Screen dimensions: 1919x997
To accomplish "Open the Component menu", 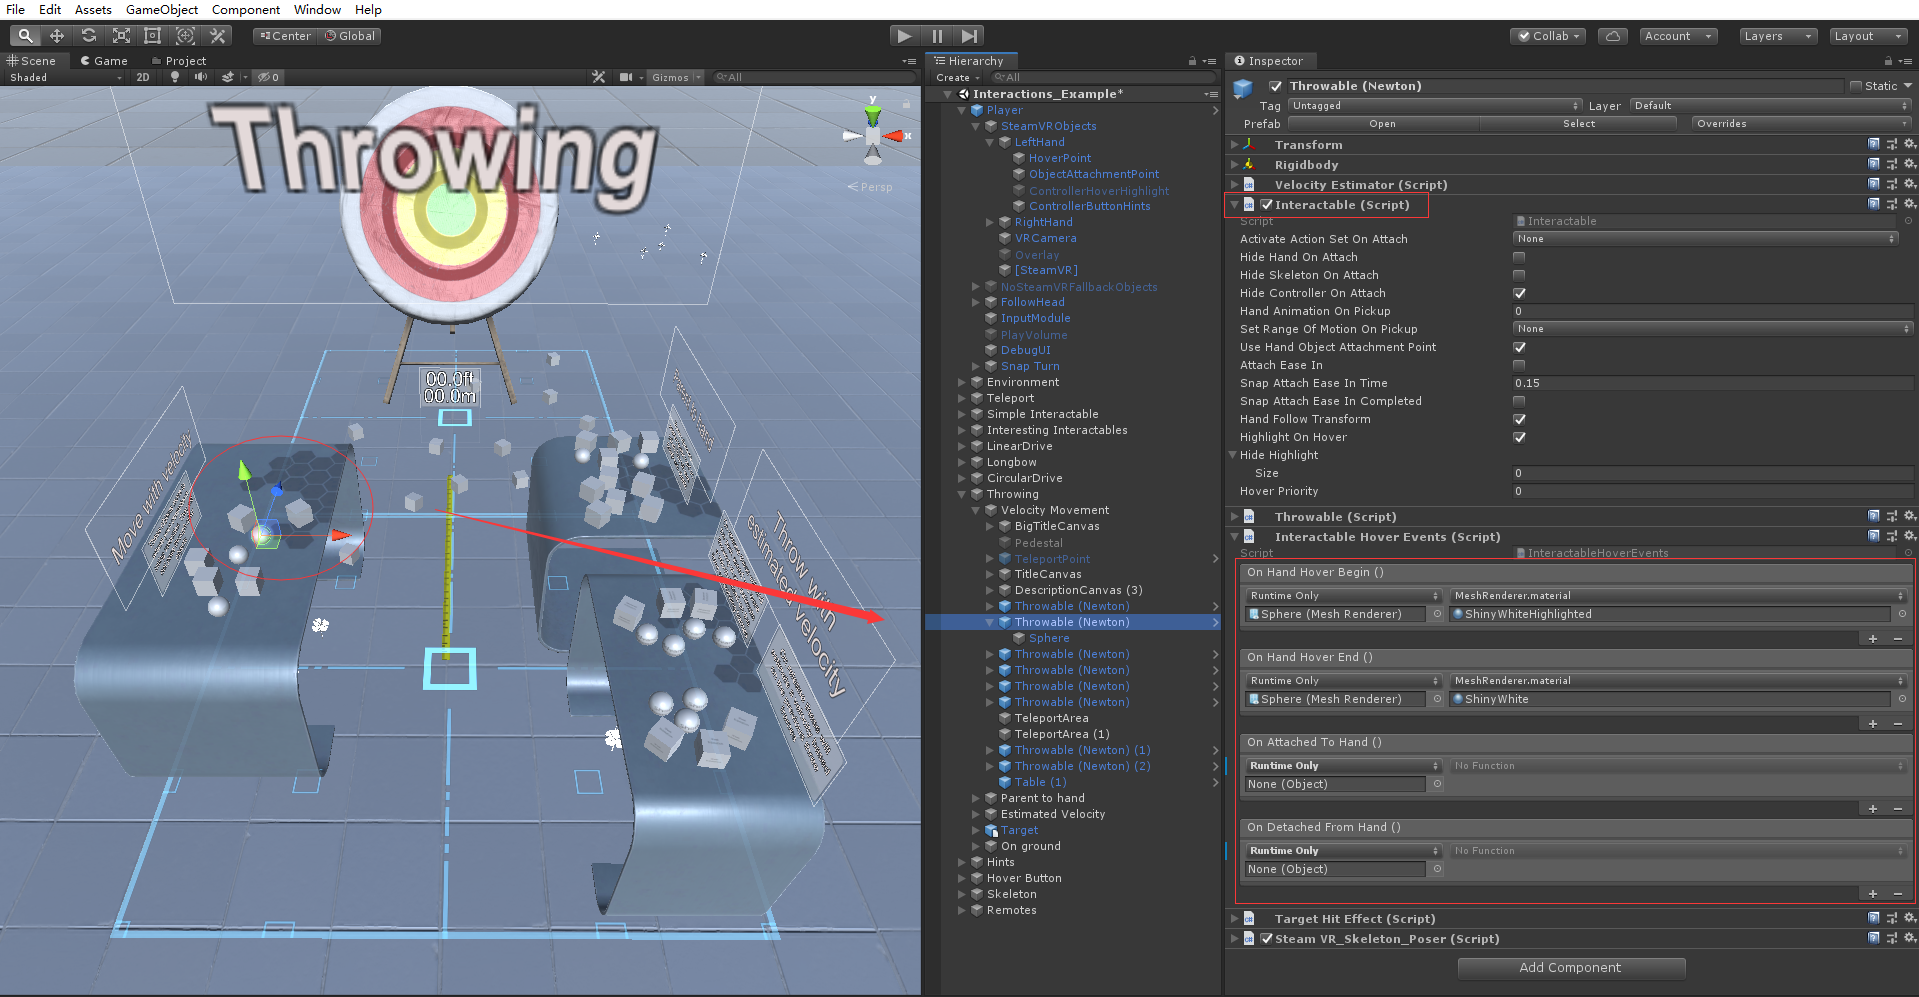I will 246,9.
